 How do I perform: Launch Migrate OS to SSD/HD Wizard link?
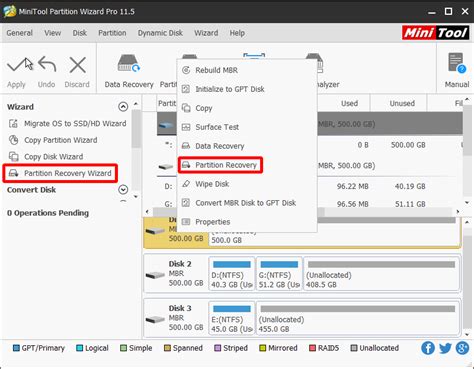pos(75,123)
